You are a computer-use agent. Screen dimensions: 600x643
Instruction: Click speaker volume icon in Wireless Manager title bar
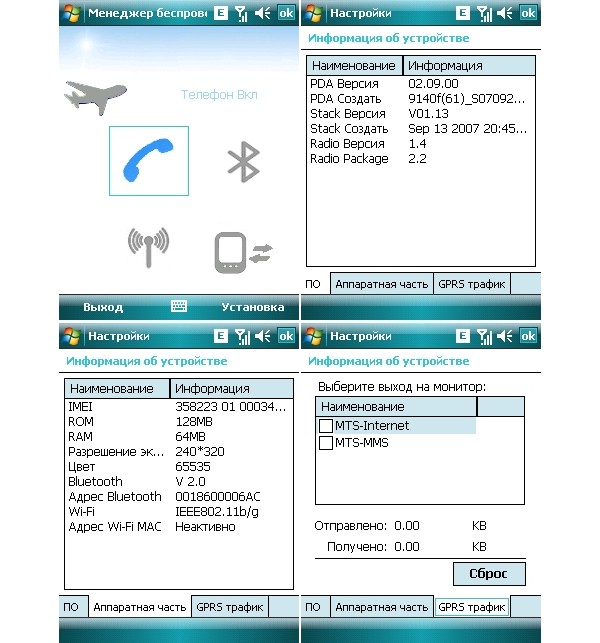click(x=262, y=13)
